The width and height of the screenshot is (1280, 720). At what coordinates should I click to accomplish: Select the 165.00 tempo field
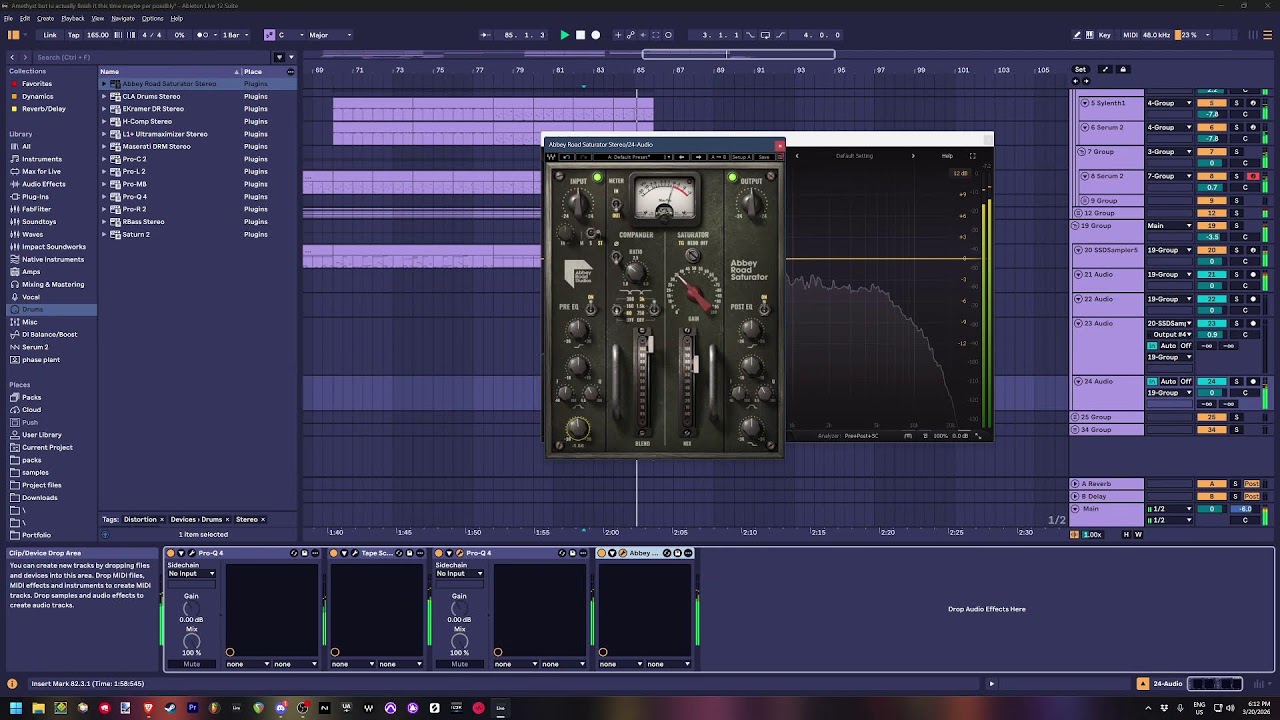(98, 35)
